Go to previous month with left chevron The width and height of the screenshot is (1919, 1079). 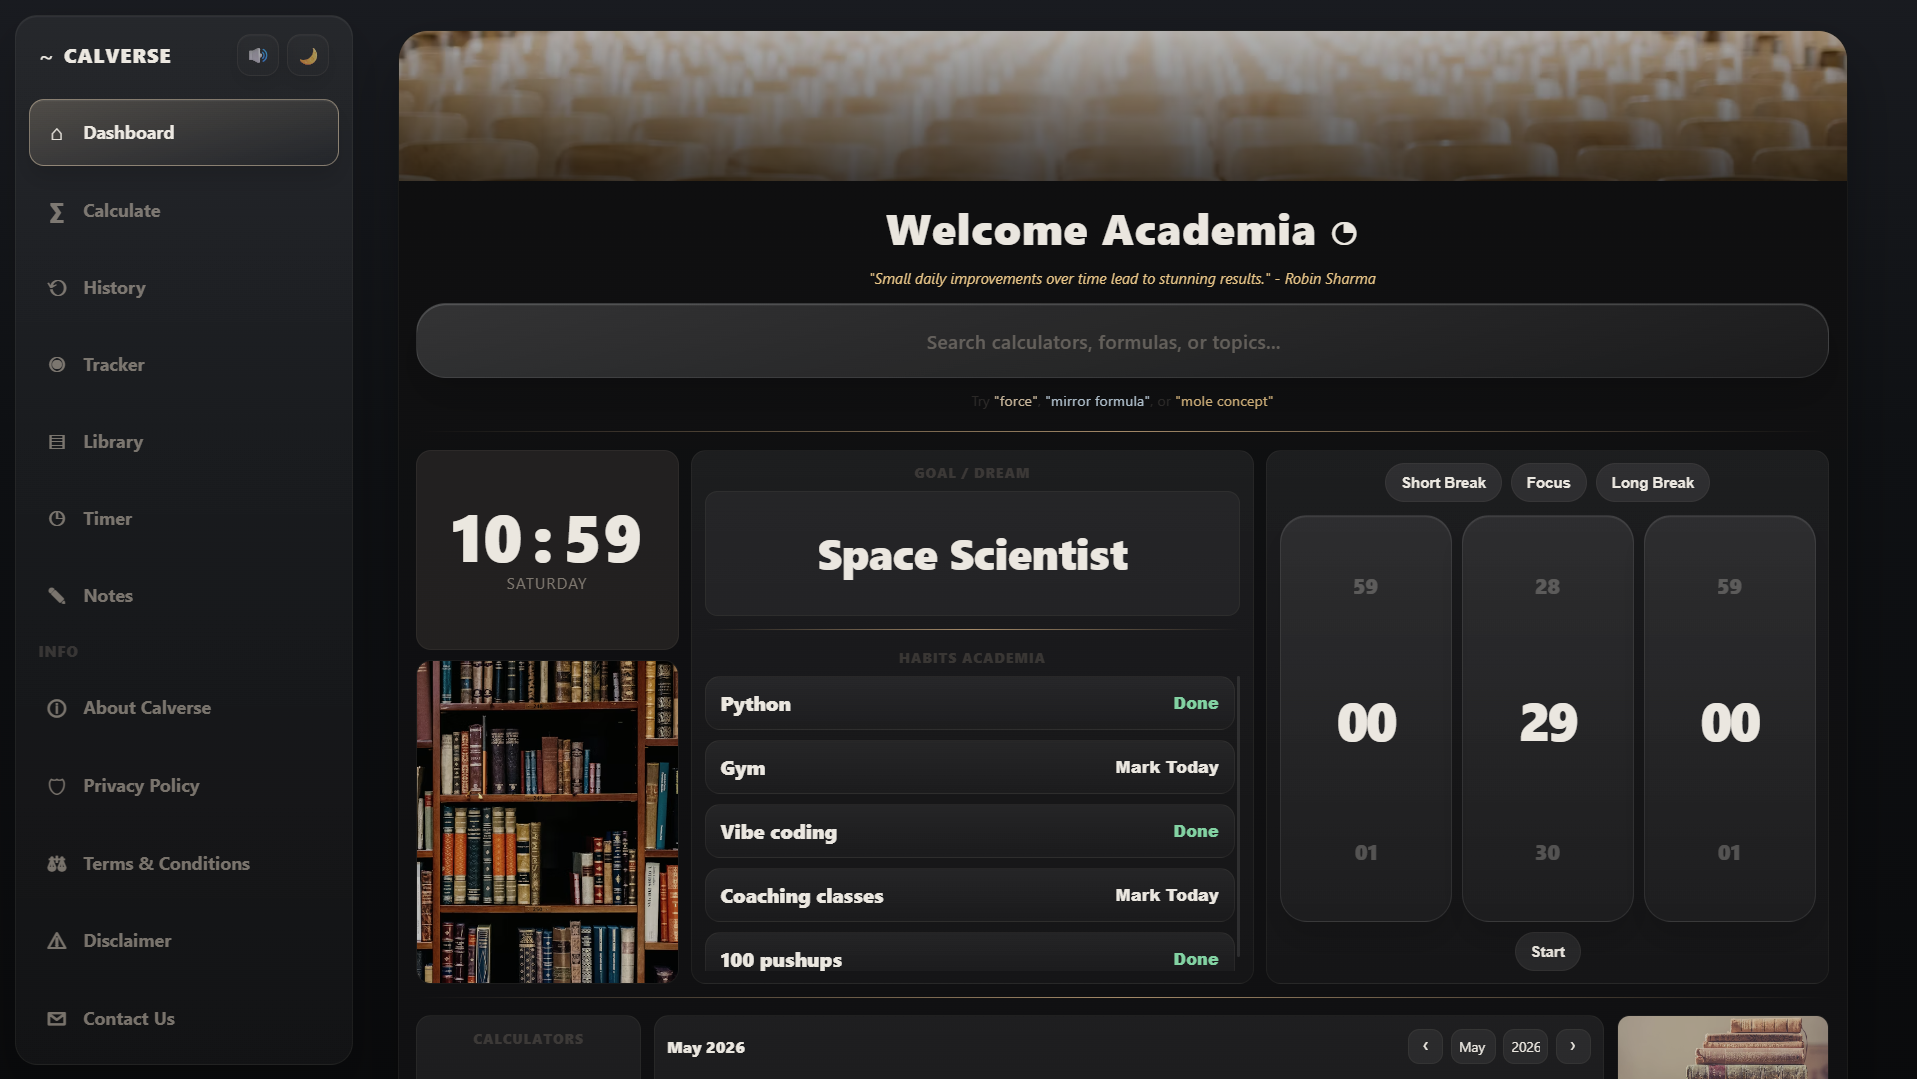(x=1425, y=1047)
